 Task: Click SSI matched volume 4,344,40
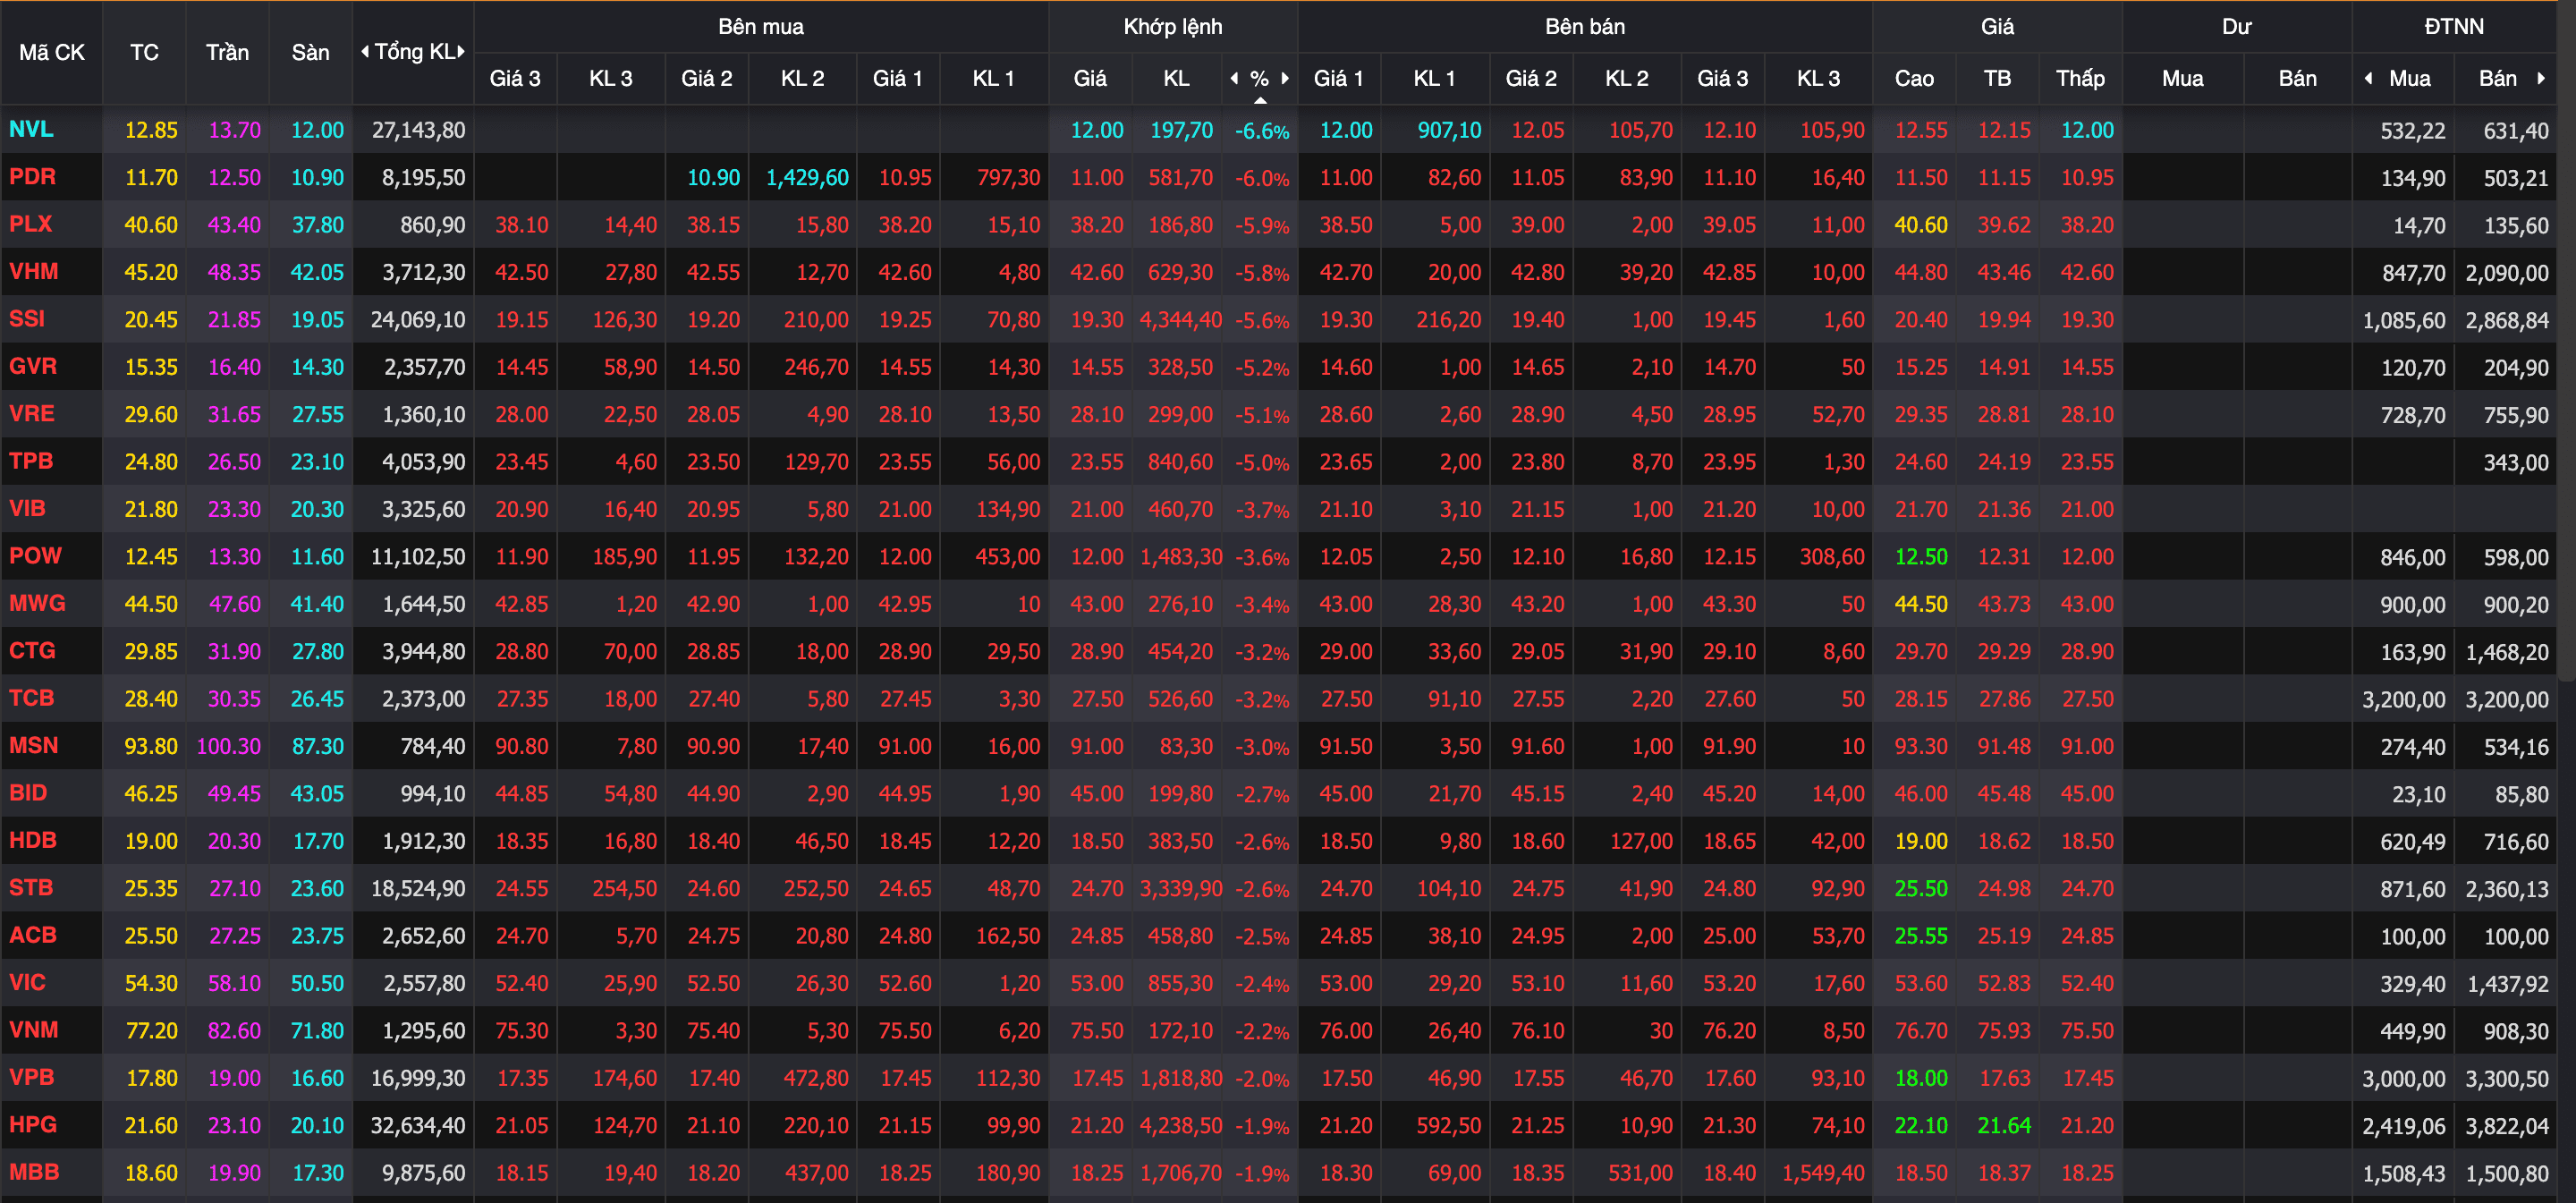tap(1180, 320)
